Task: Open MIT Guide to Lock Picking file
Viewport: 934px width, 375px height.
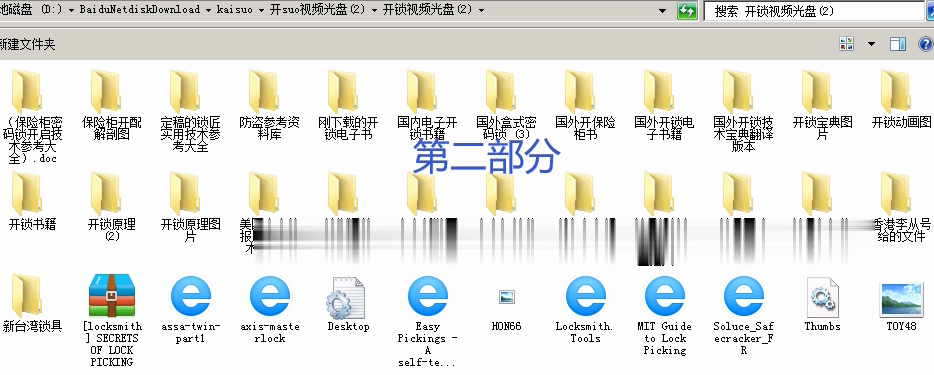Action: coord(664,296)
